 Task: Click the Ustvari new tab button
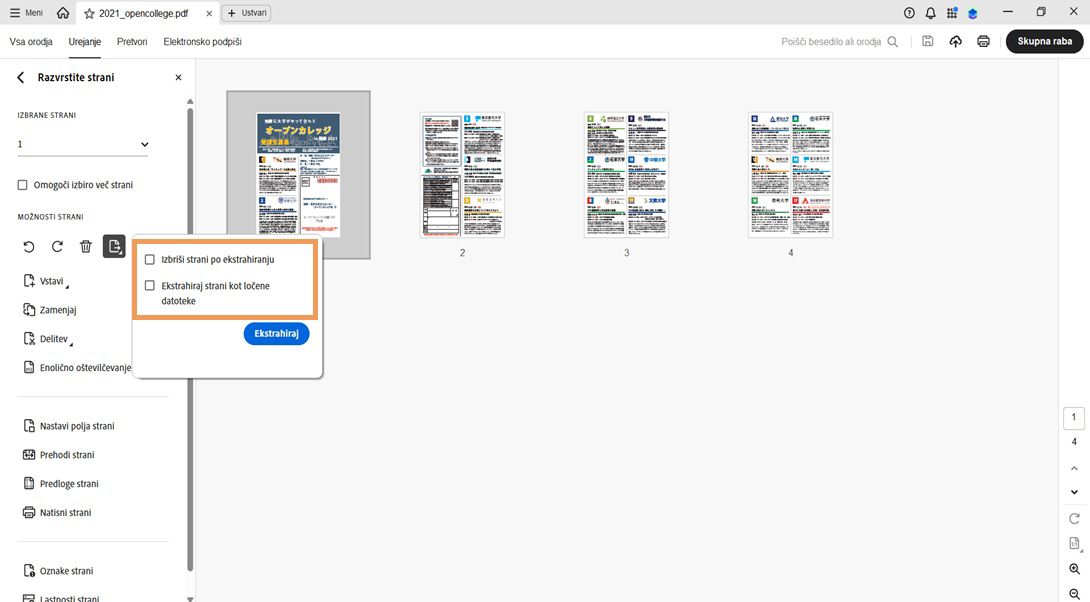coord(246,13)
